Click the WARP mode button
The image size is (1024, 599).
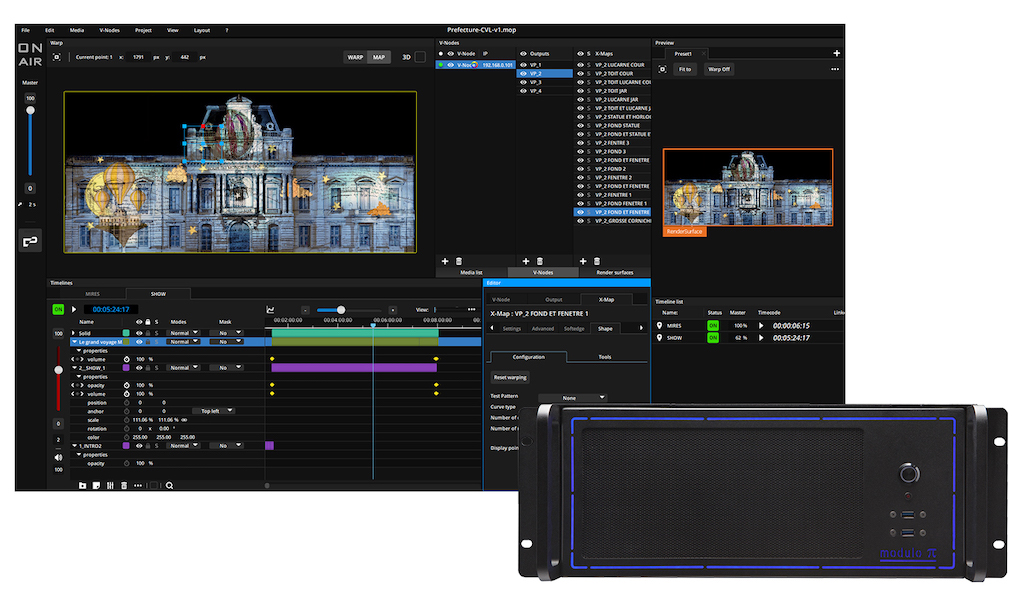355,57
